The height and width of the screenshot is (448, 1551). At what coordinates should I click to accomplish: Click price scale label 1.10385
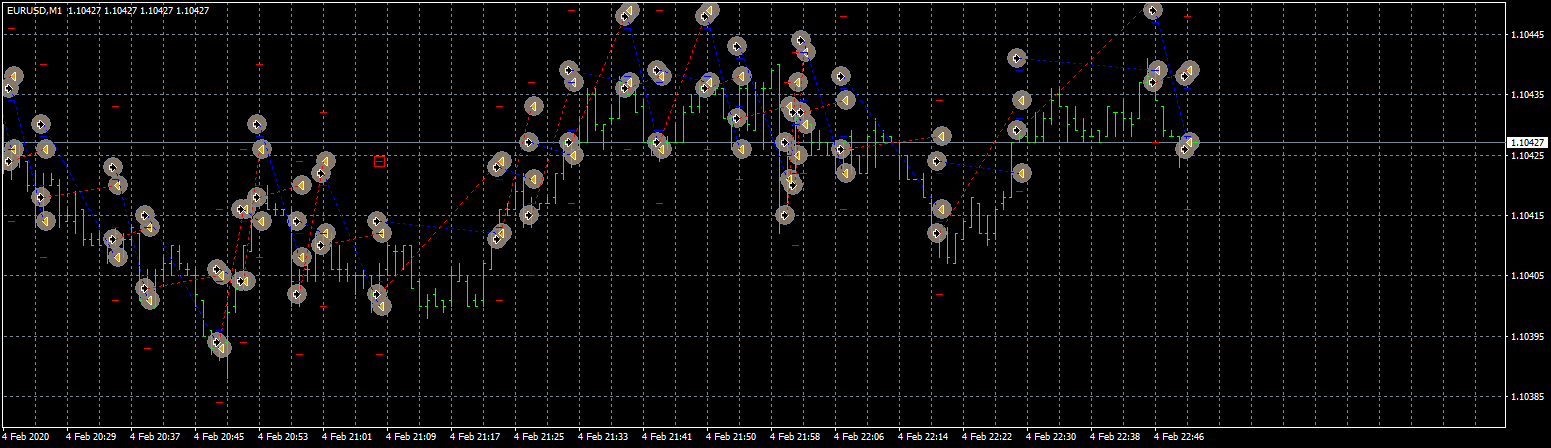coord(1529,397)
